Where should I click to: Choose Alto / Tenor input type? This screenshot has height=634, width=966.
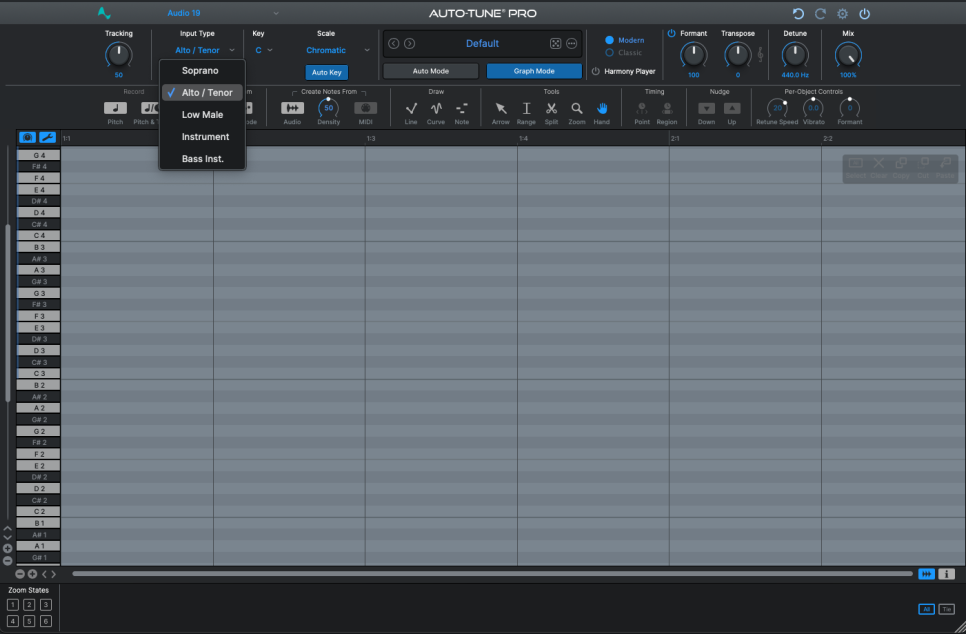(x=203, y=92)
